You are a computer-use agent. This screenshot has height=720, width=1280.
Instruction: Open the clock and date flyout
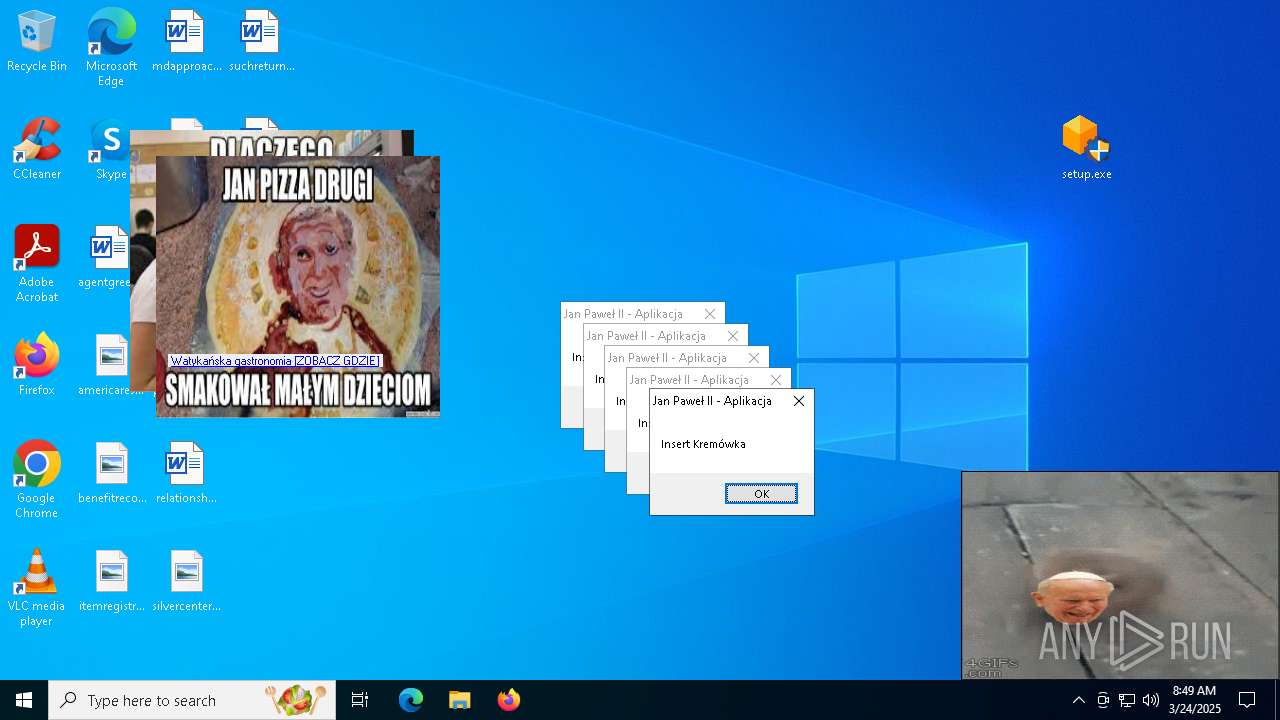(1195, 700)
